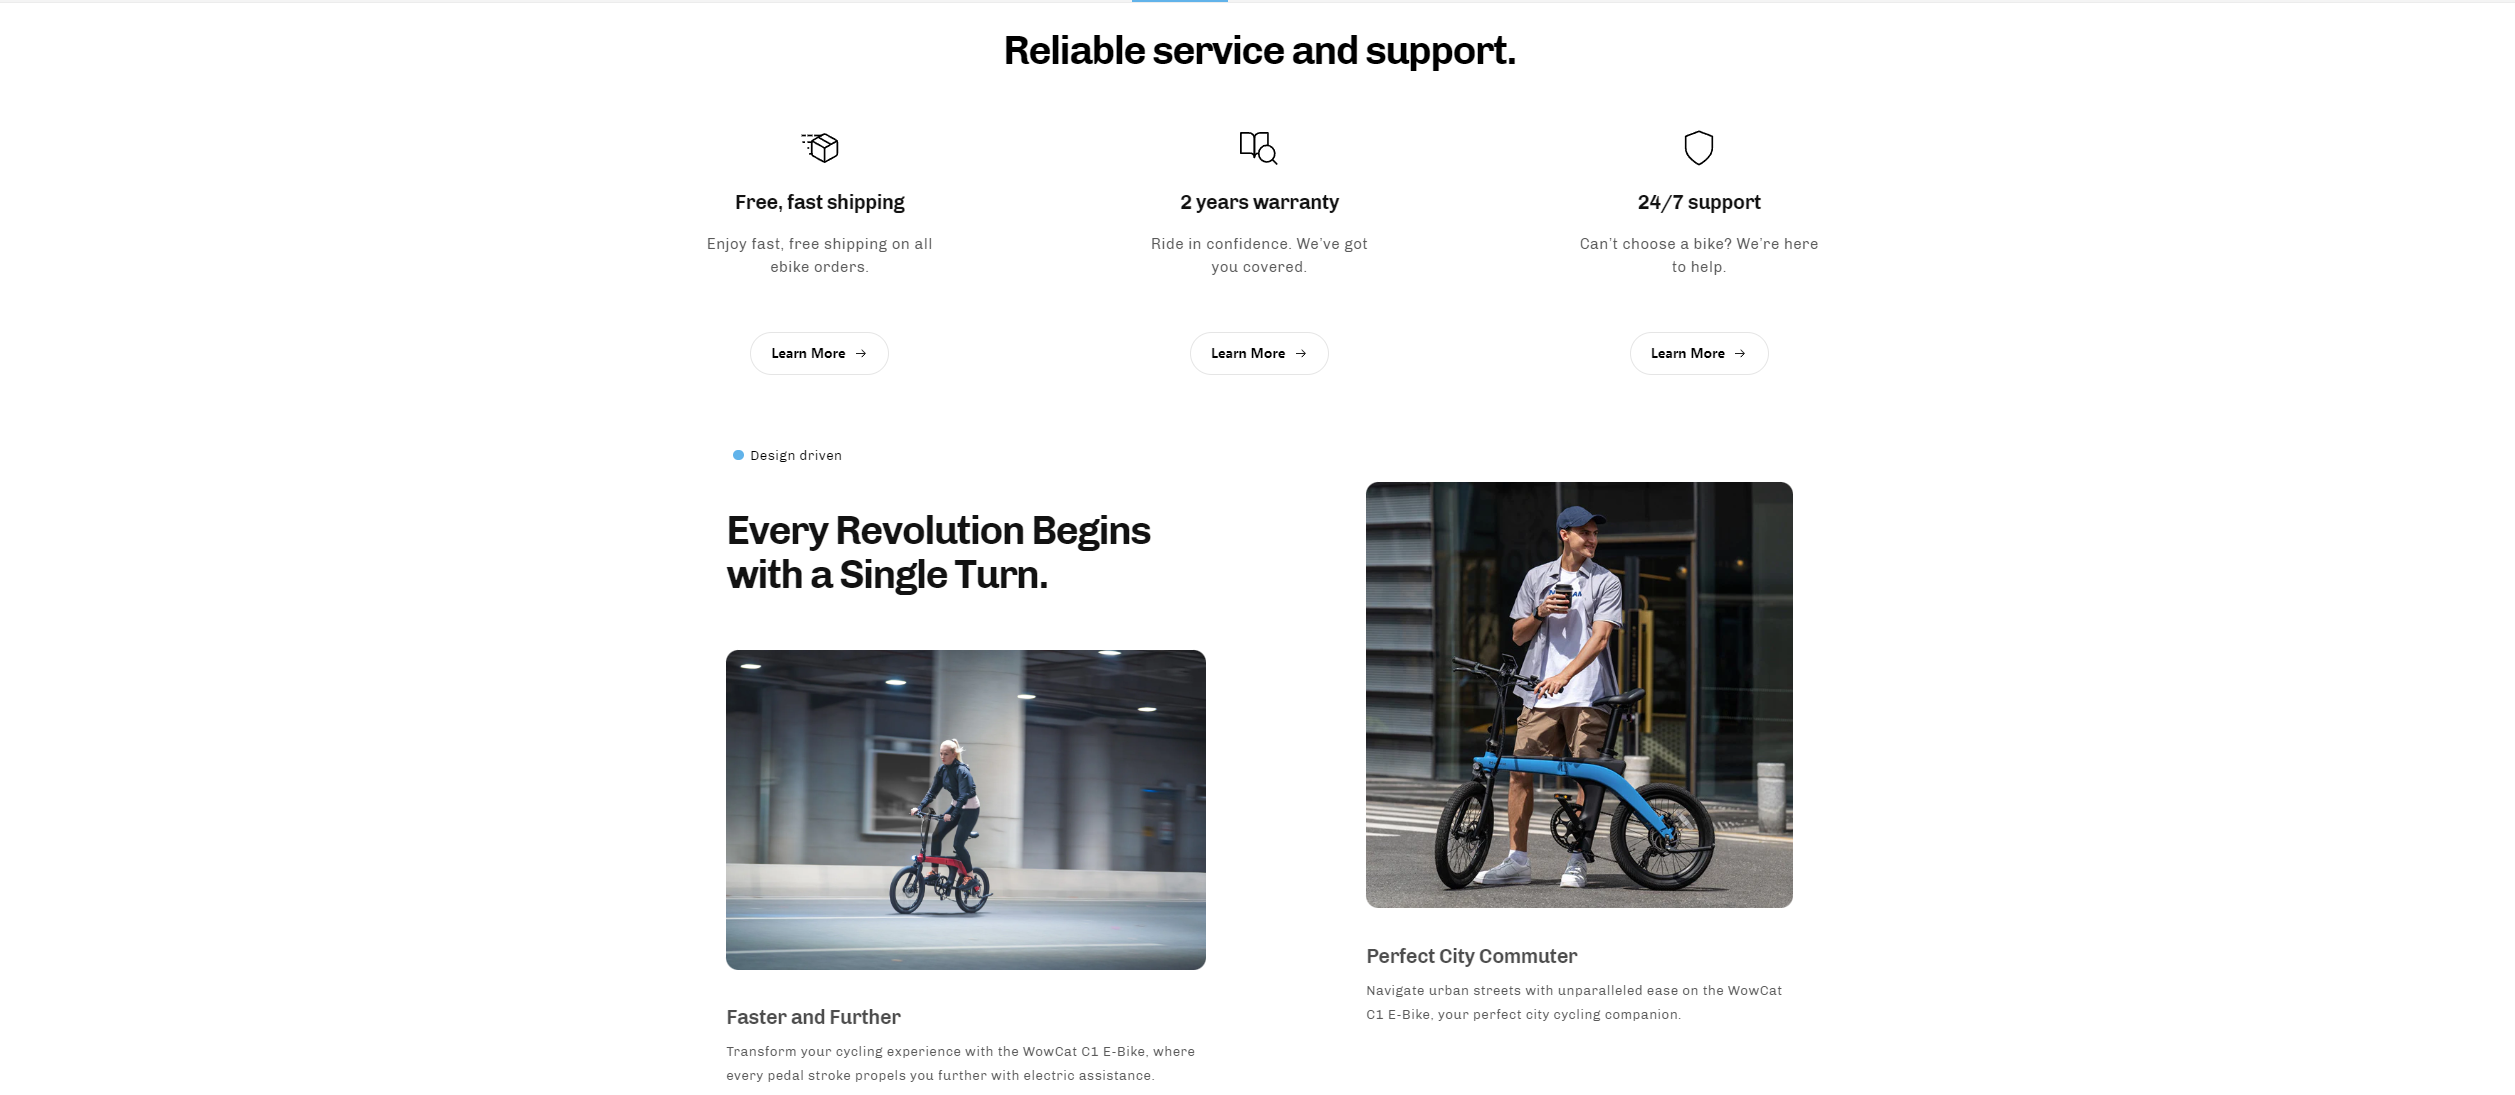The width and height of the screenshot is (2515, 1095).
Task: Click the blue dot beside Design driven
Action: click(738, 455)
